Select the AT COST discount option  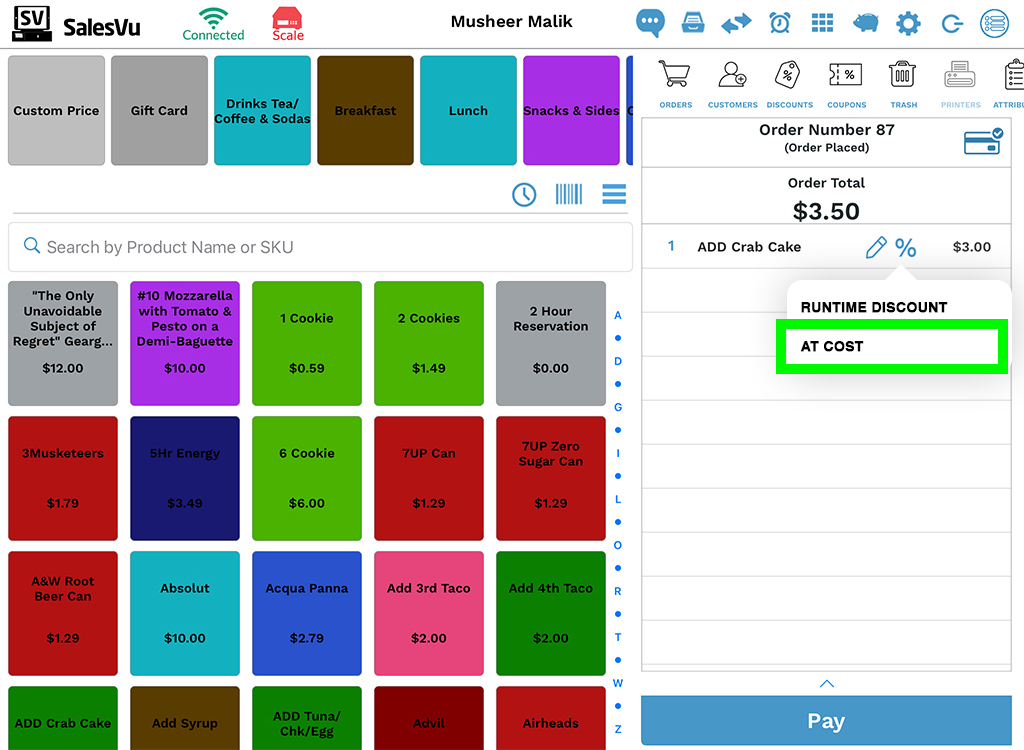click(x=891, y=346)
